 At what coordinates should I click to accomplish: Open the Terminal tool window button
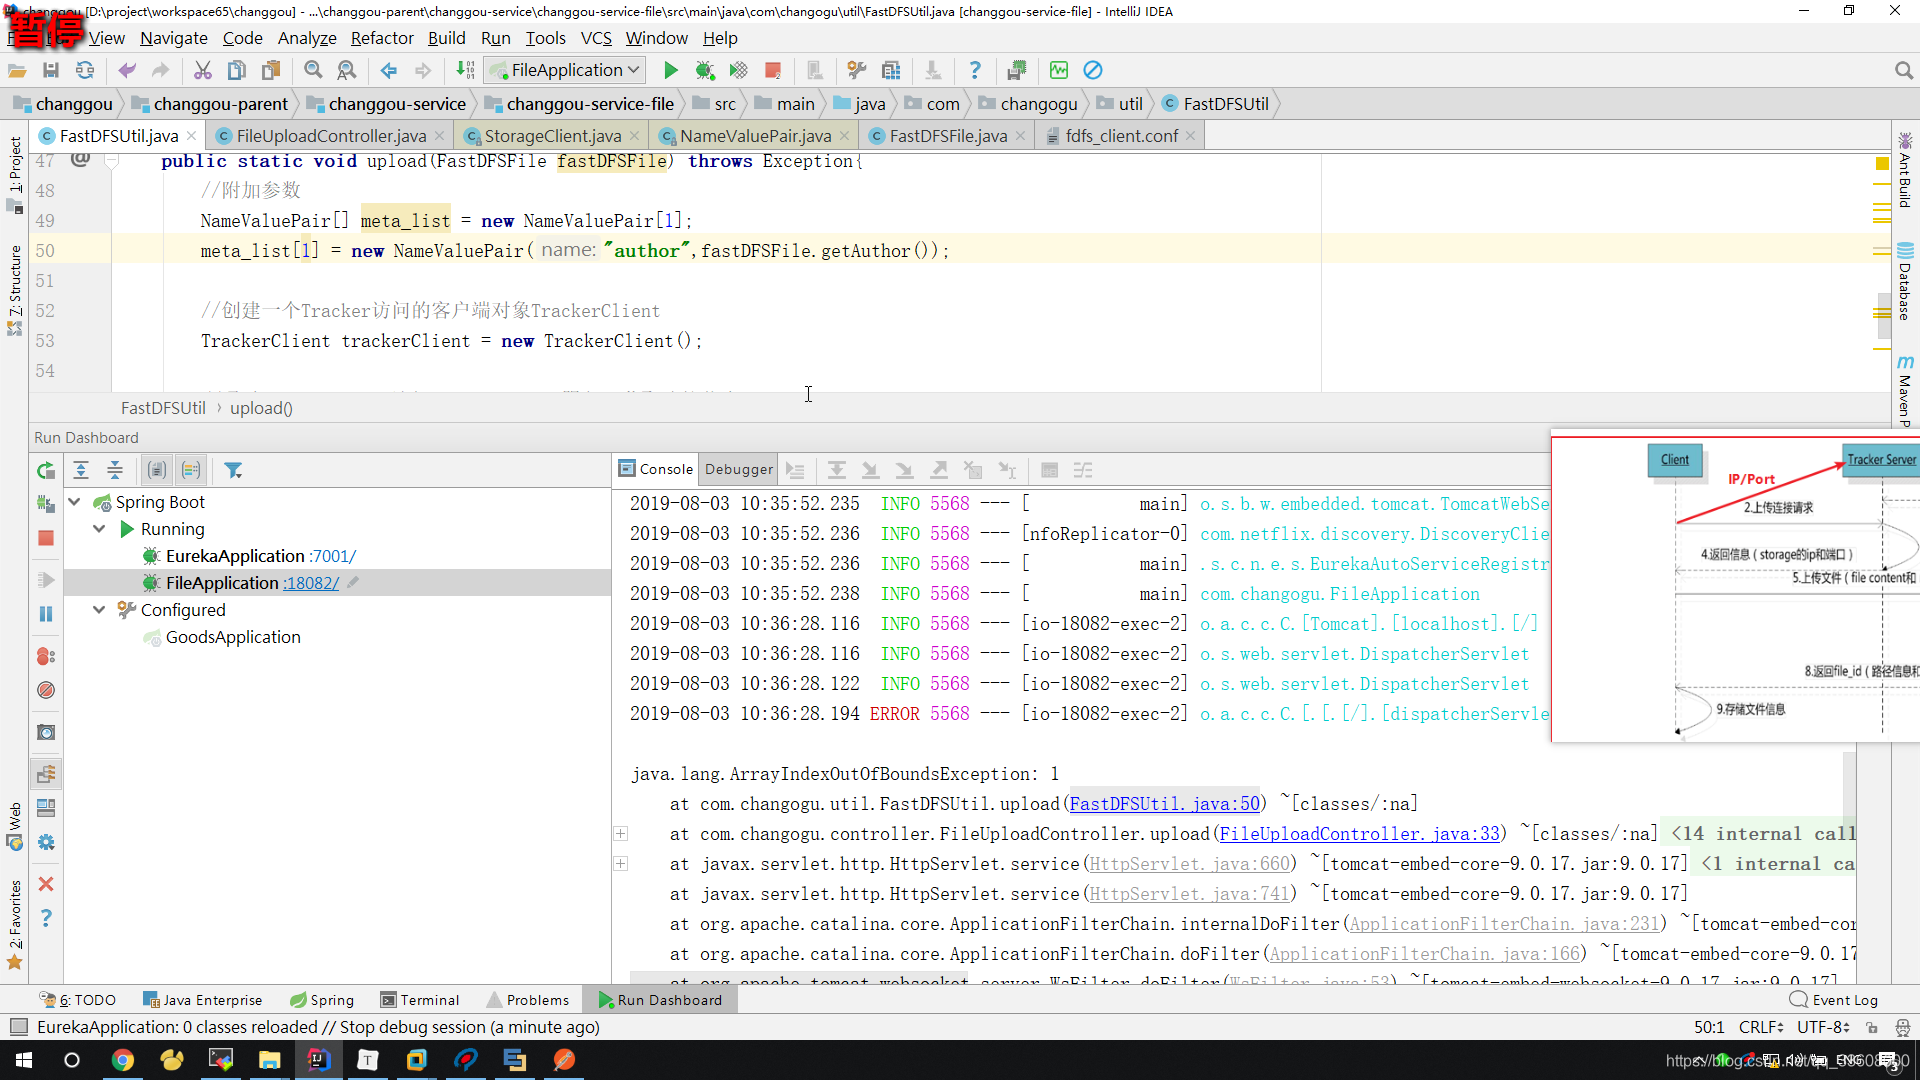(420, 1000)
